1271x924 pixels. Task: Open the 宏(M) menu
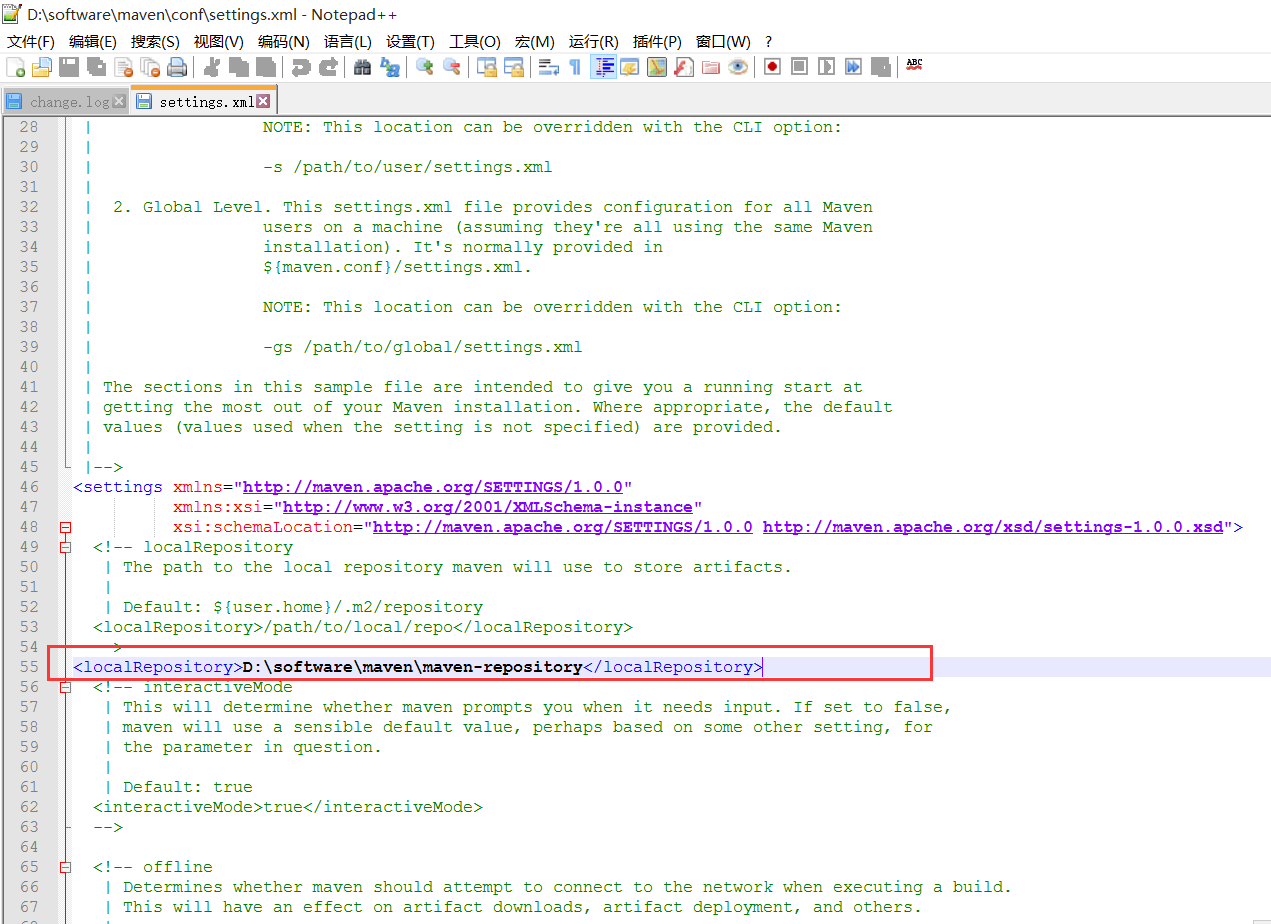point(535,41)
